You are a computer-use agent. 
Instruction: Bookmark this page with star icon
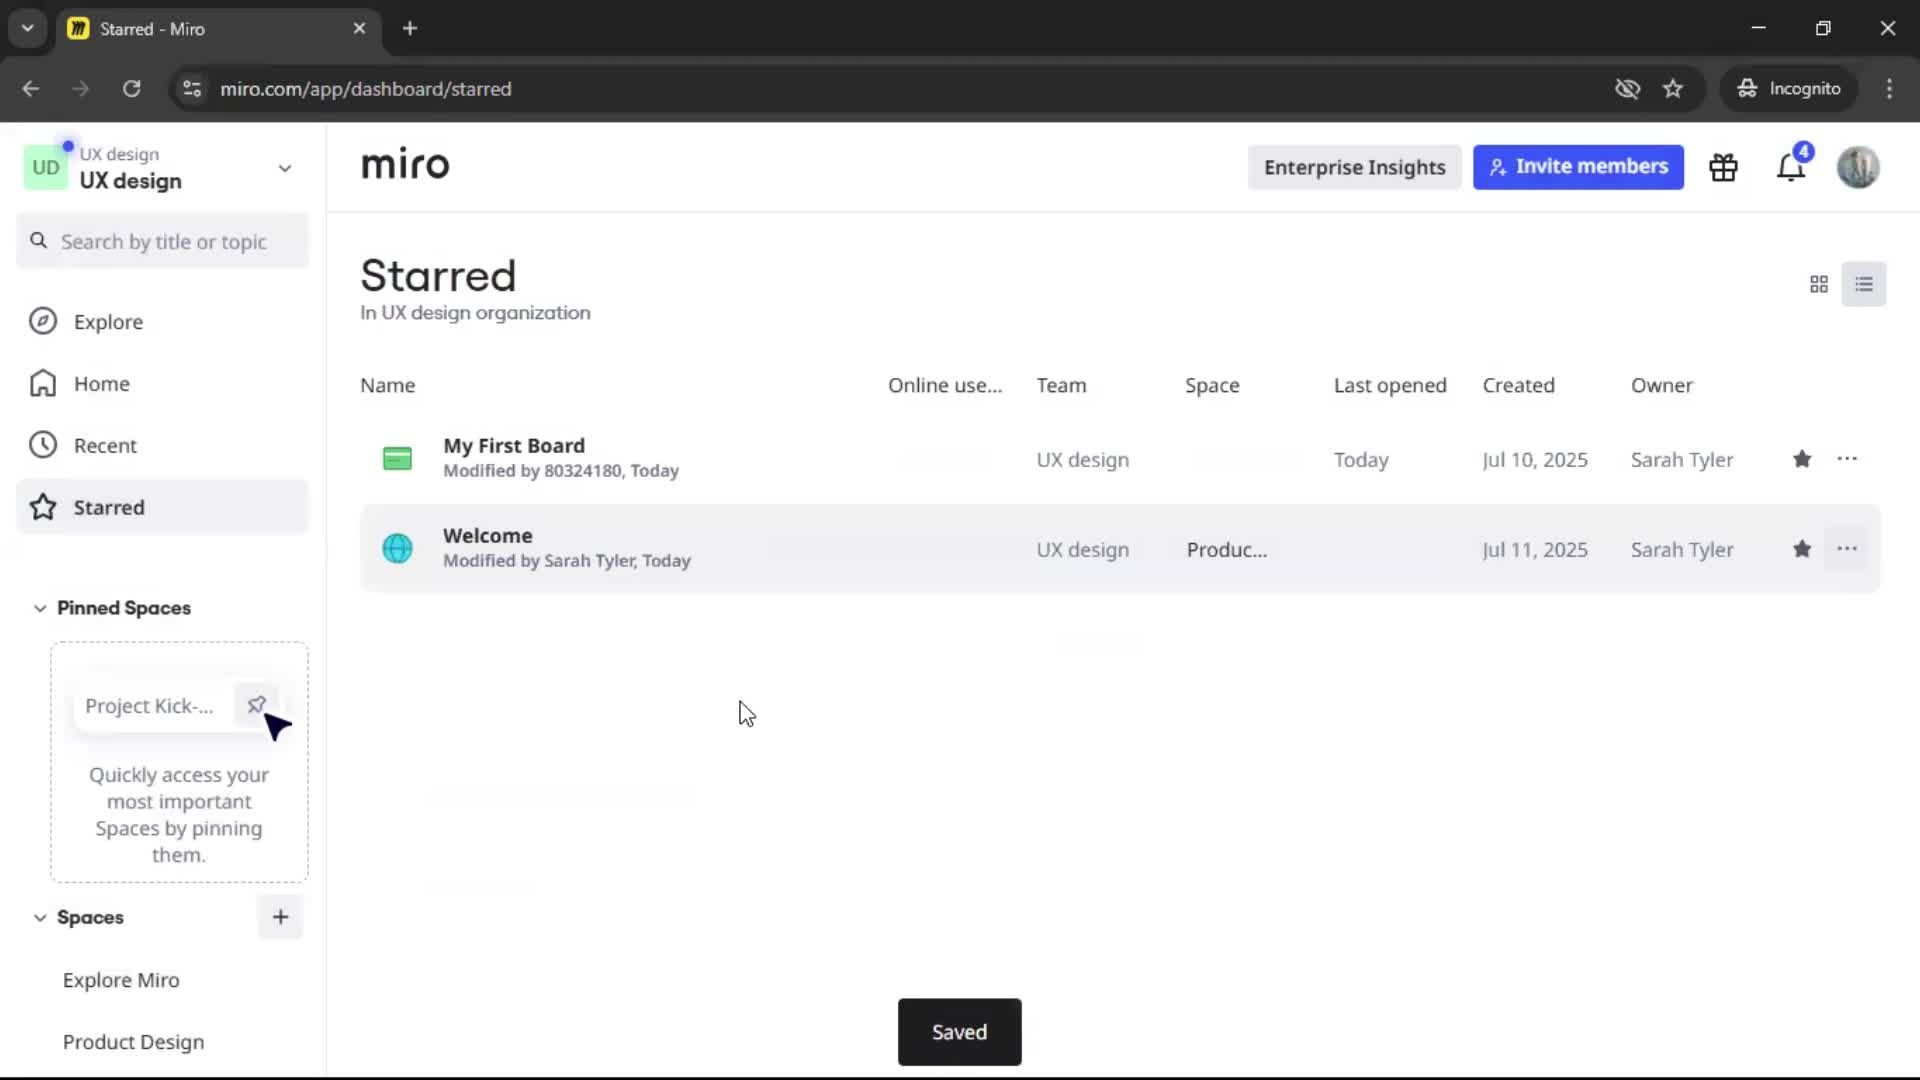[x=1673, y=88]
